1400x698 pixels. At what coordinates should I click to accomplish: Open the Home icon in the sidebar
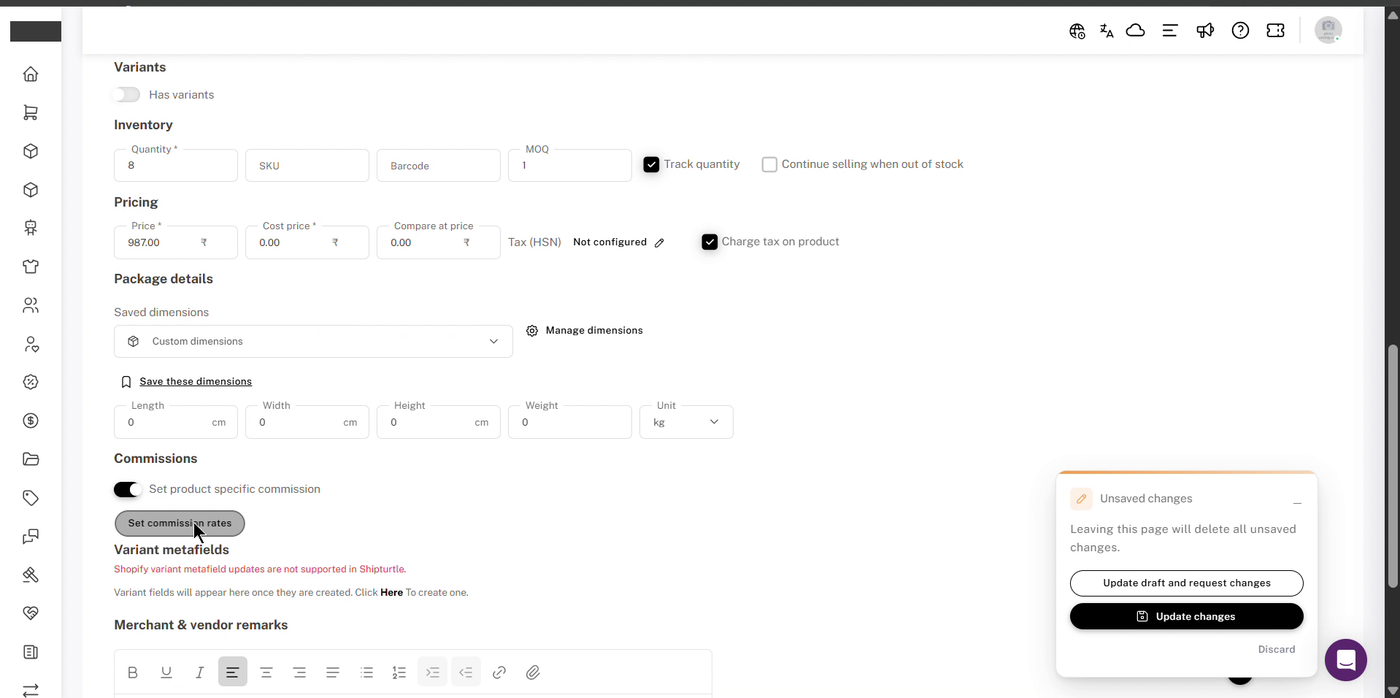click(31, 74)
